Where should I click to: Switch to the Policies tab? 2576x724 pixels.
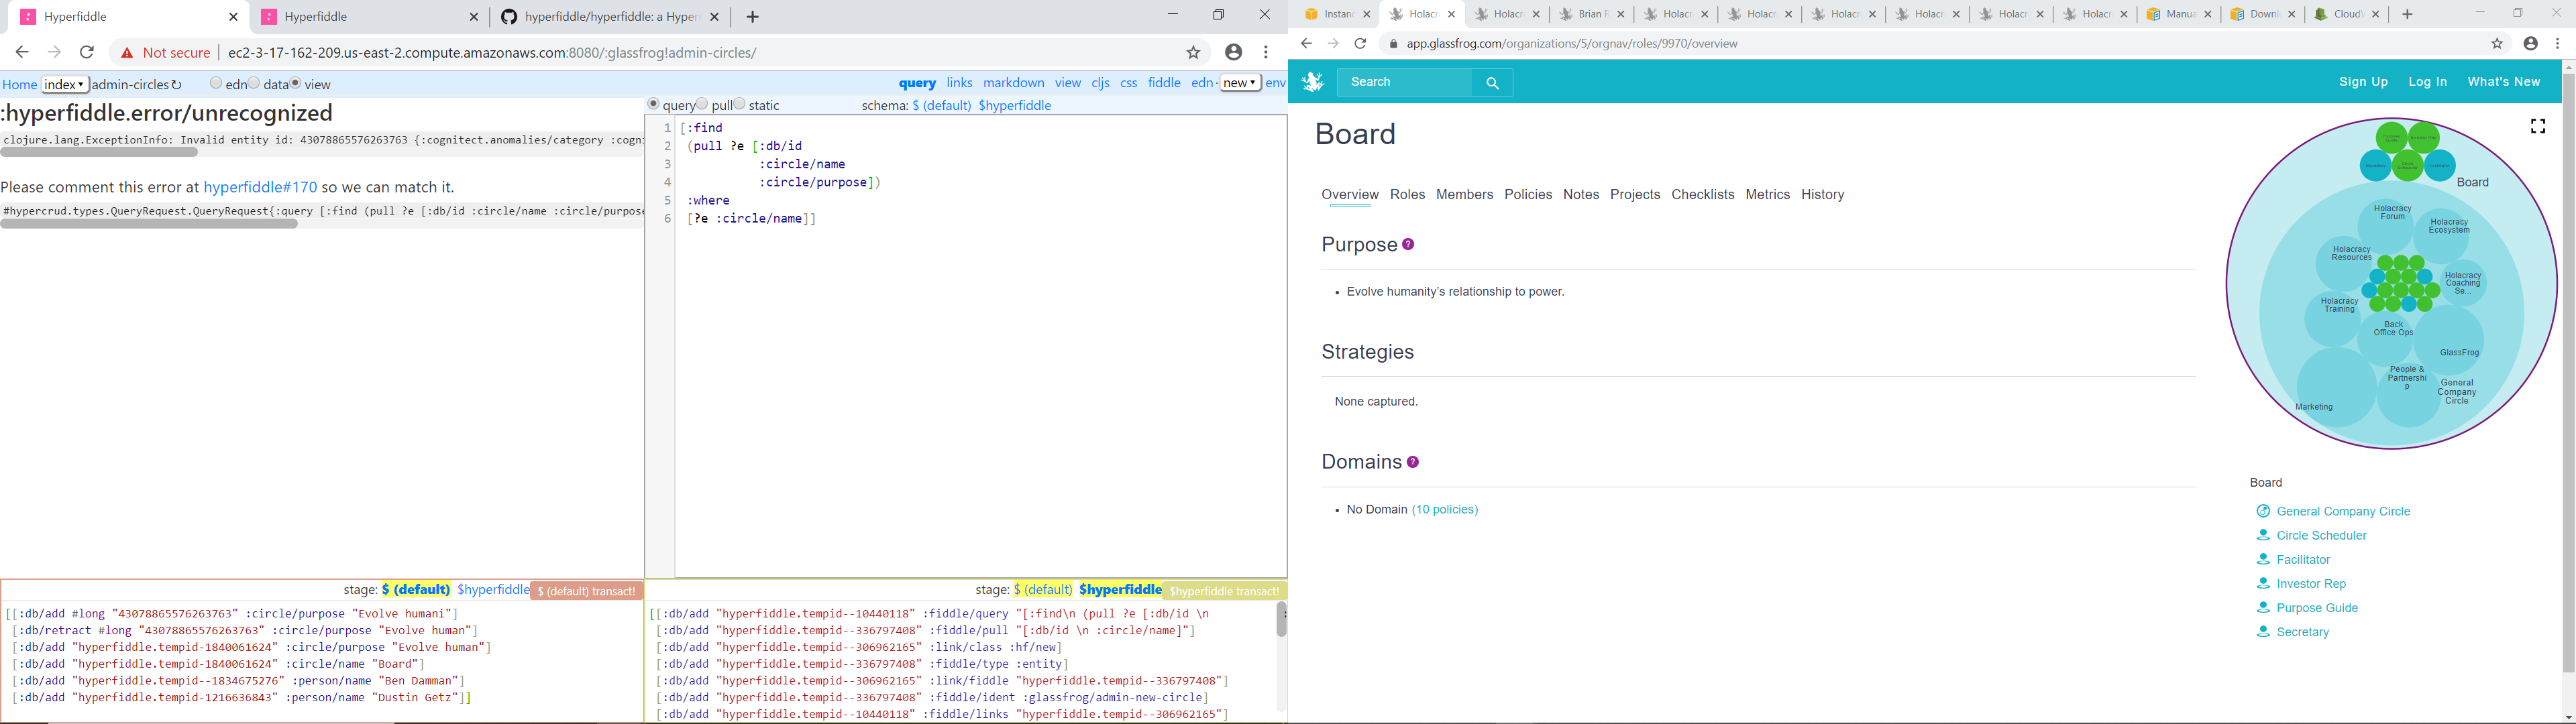[x=1528, y=195]
